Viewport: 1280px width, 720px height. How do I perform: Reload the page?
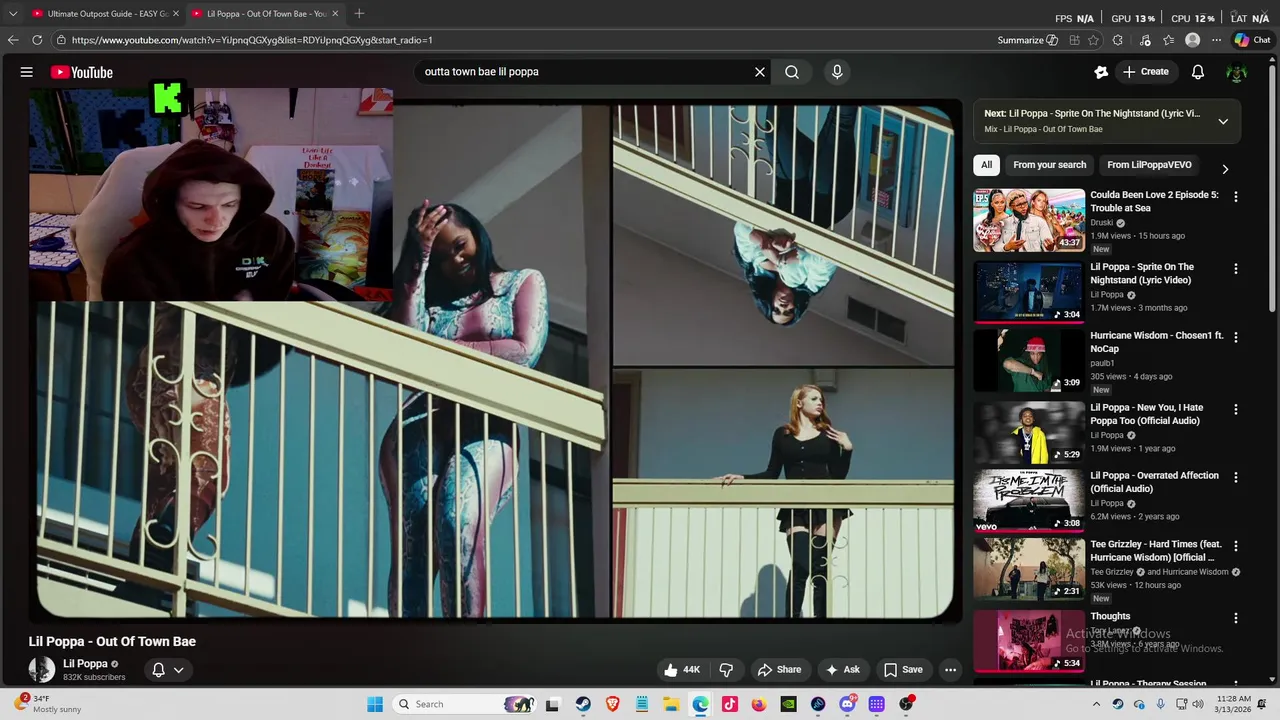tap(37, 40)
